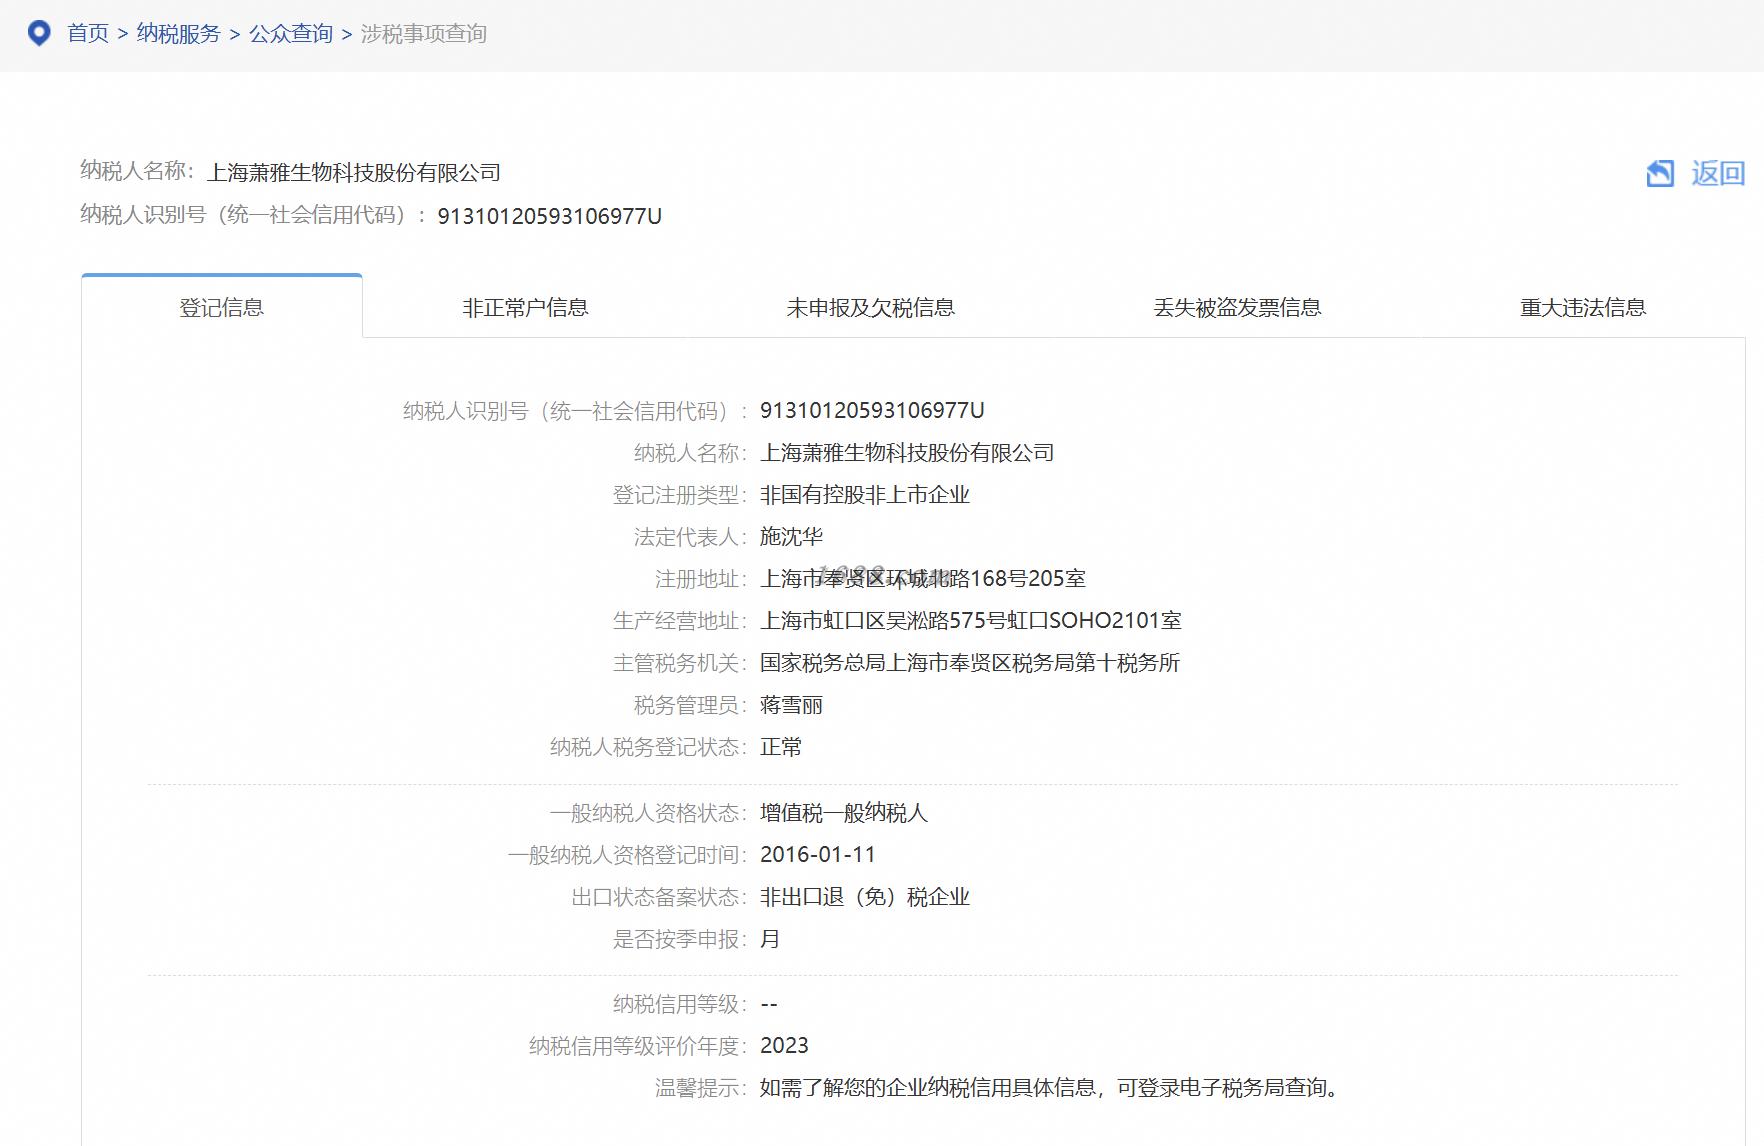Screen dimensions: 1764x1146
Task: Click 上海萧雅生物科技股份有限公司 in registration panel
Action: pos(907,453)
